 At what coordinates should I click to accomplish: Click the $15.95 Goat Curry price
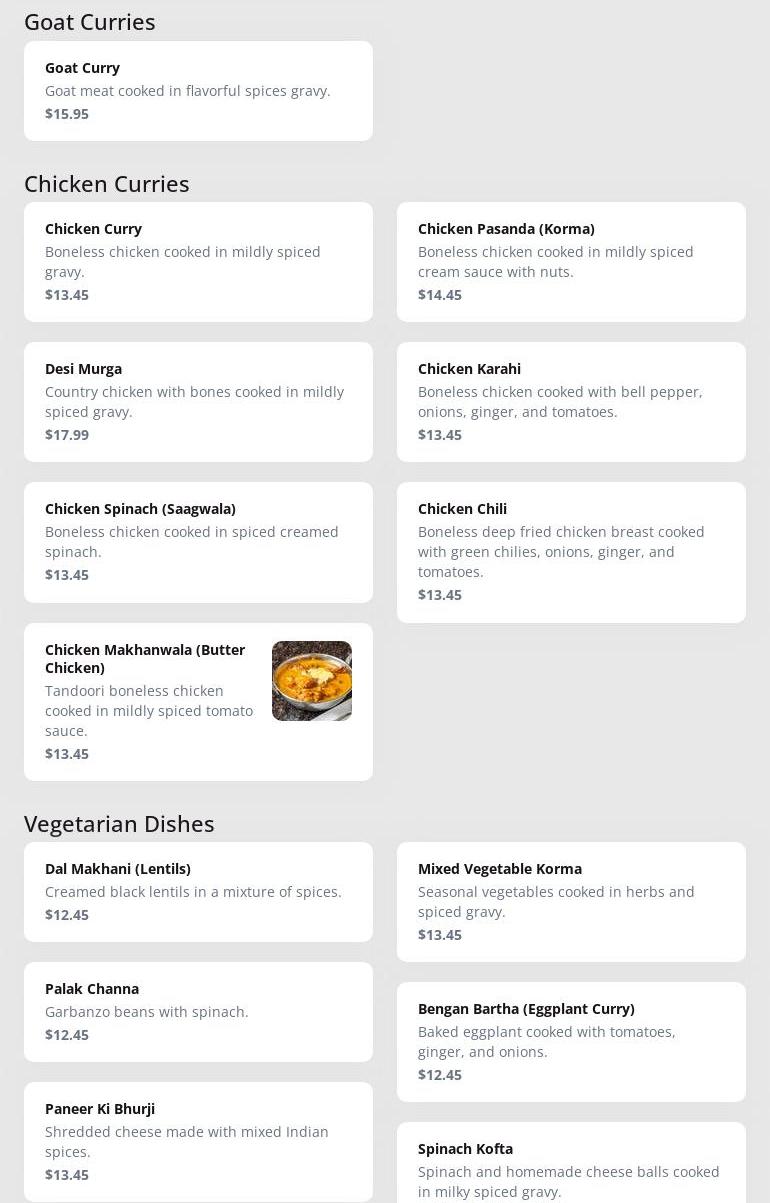tap(67, 114)
